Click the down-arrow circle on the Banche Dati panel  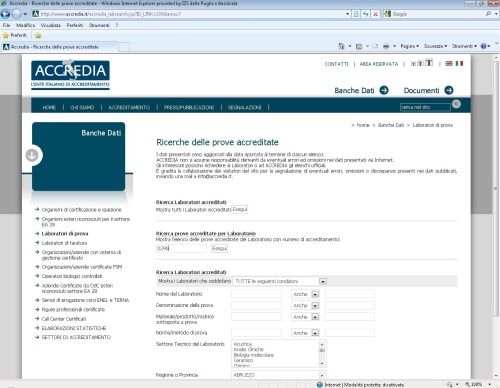(32, 155)
